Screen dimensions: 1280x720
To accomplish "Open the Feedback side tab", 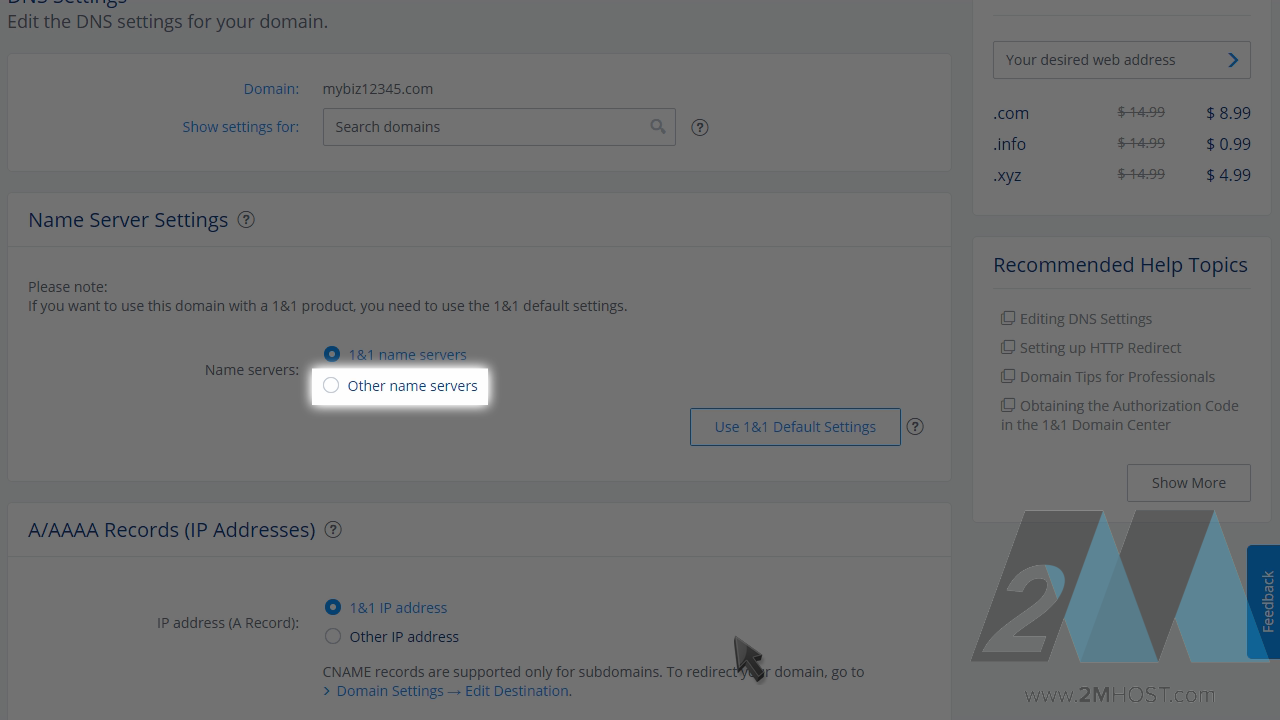I will 1265,601.
